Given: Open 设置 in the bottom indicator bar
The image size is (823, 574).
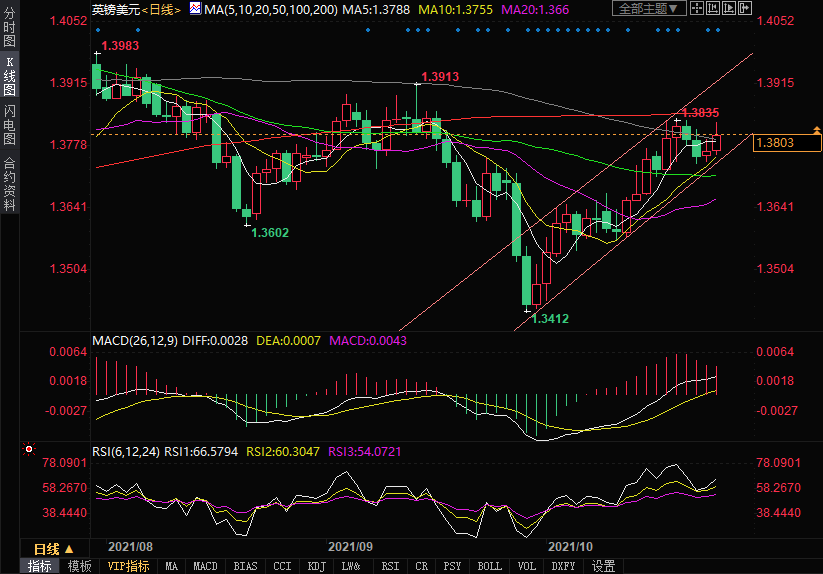Looking at the screenshot, I should 603,566.
